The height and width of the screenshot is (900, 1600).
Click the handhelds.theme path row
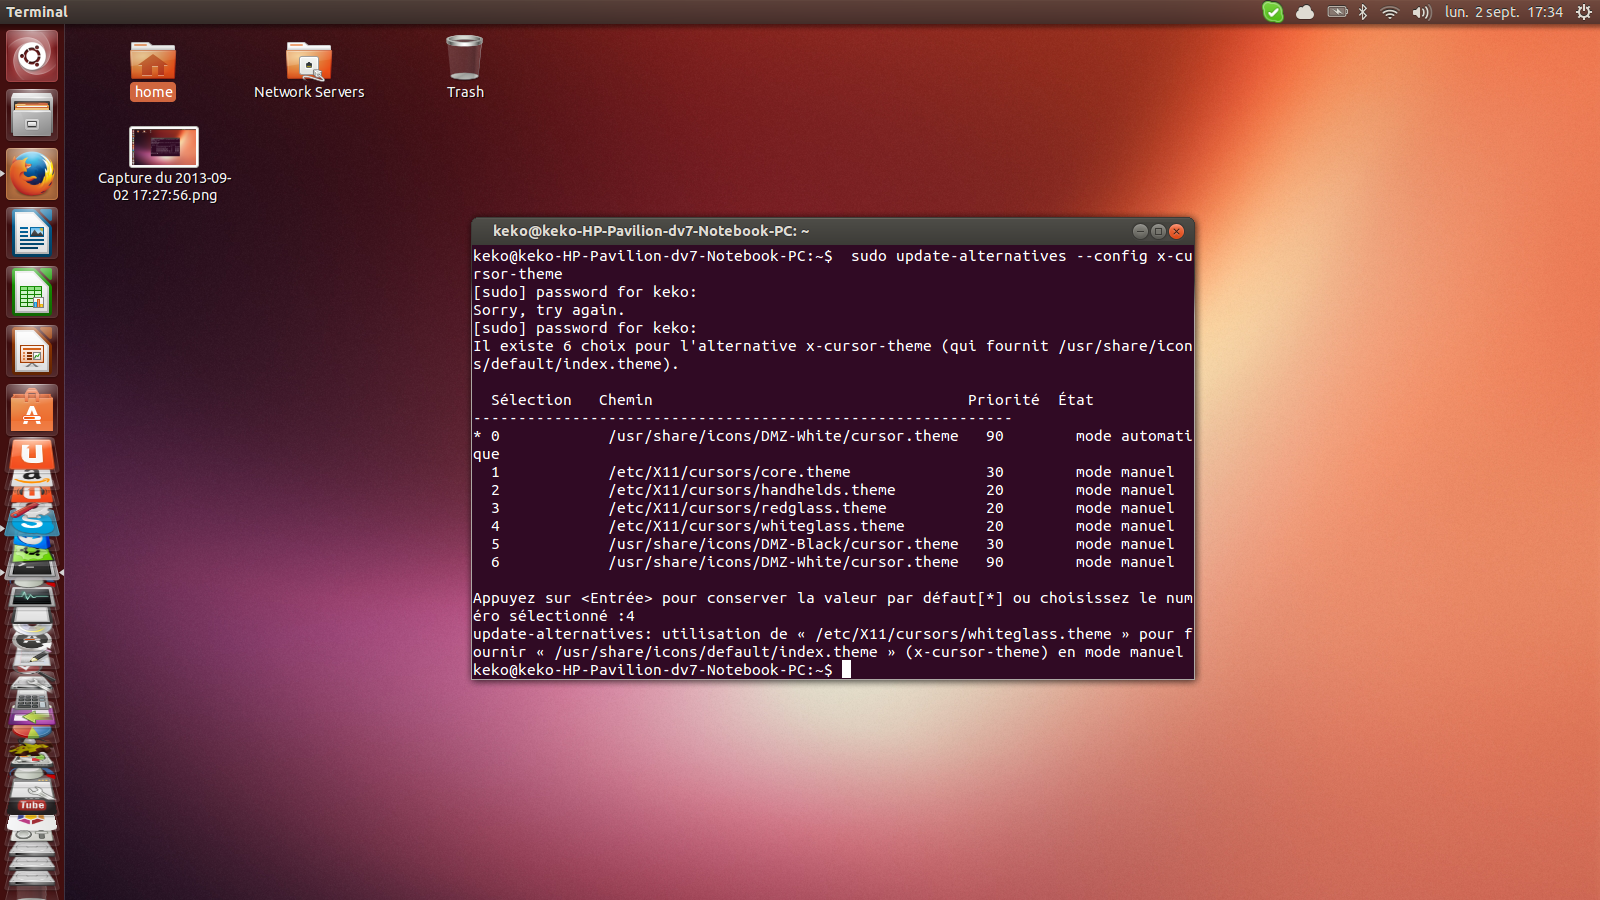click(752, 490)
